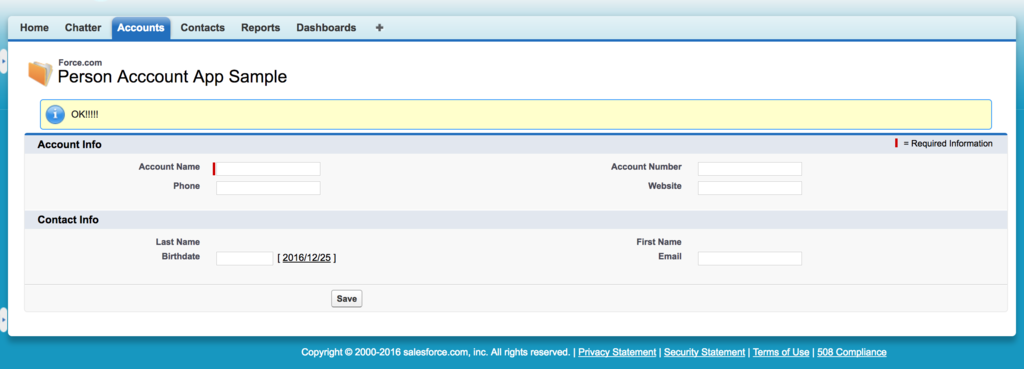Focus the Website input field
Screen dimensions: 1024x369
tap(750, 188)
